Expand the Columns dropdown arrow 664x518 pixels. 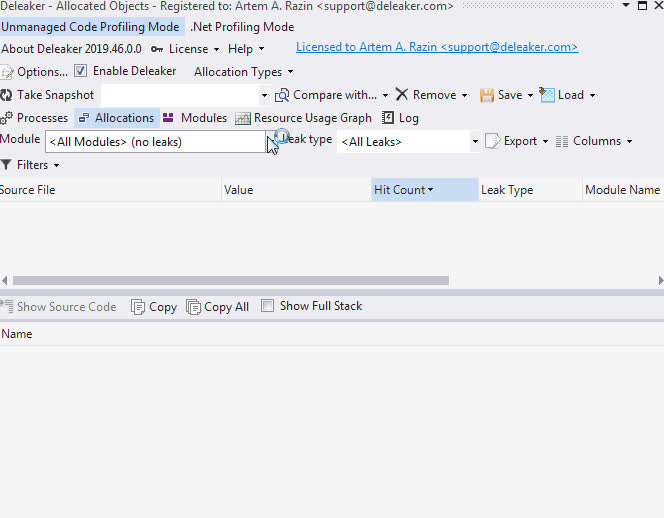[629, 141]
